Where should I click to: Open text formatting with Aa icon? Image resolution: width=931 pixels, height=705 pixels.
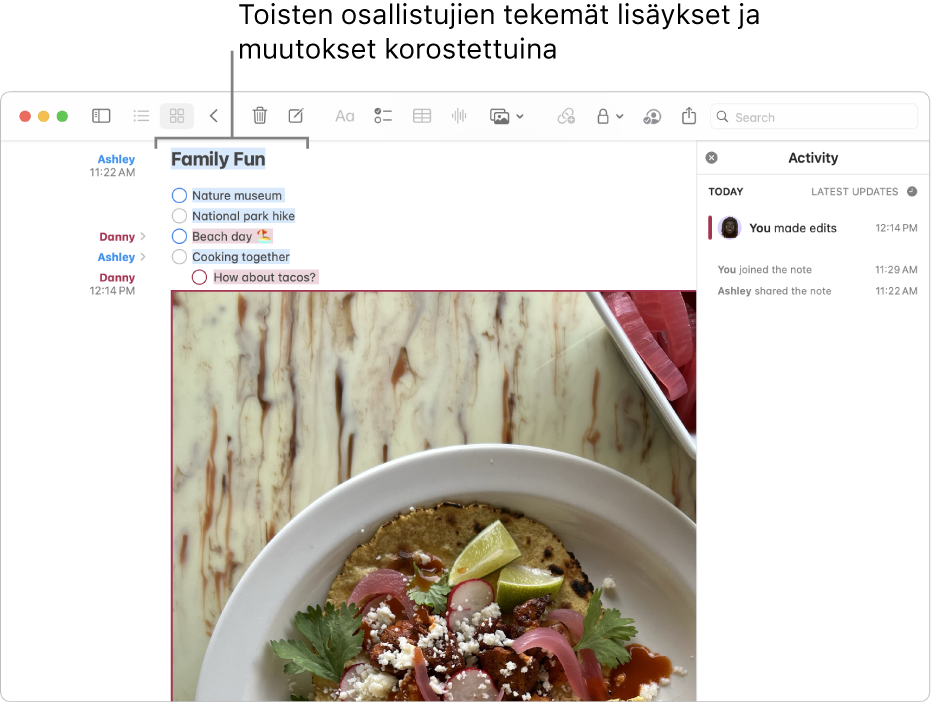(344, 116)
